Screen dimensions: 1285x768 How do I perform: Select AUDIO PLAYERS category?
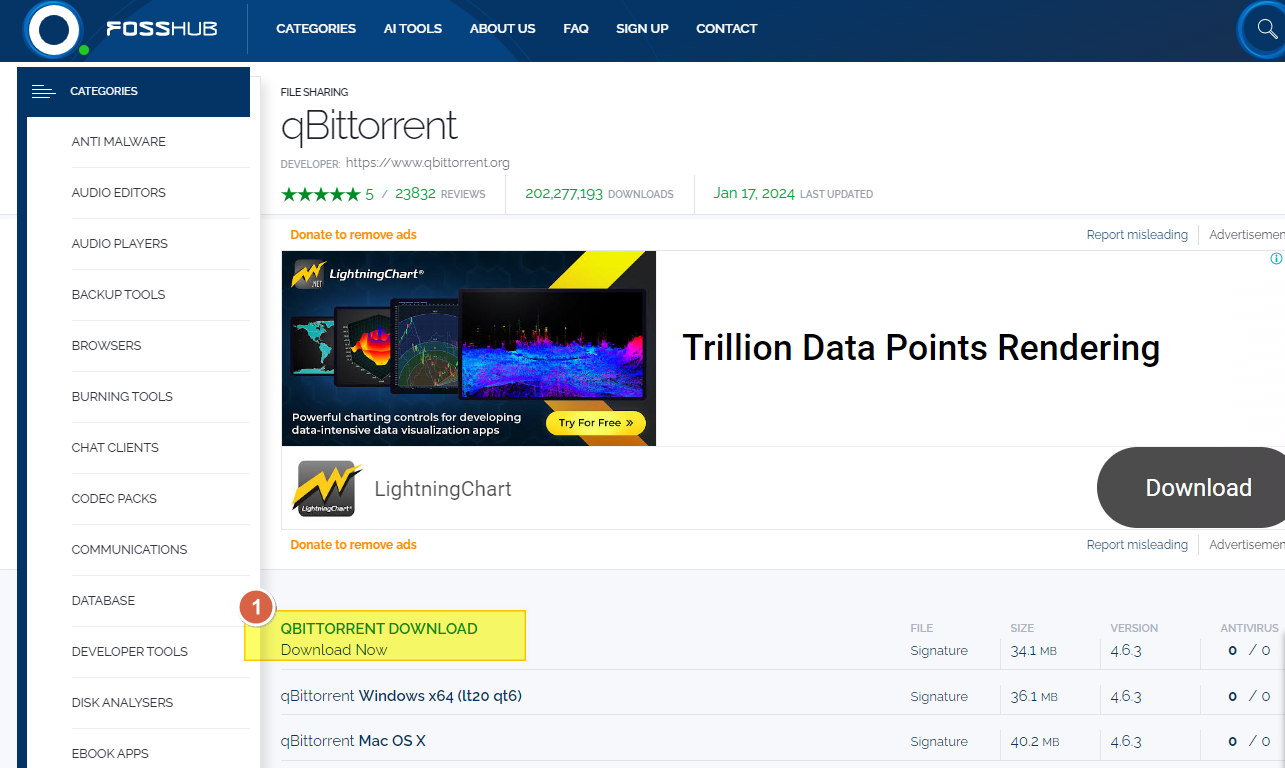120,244
